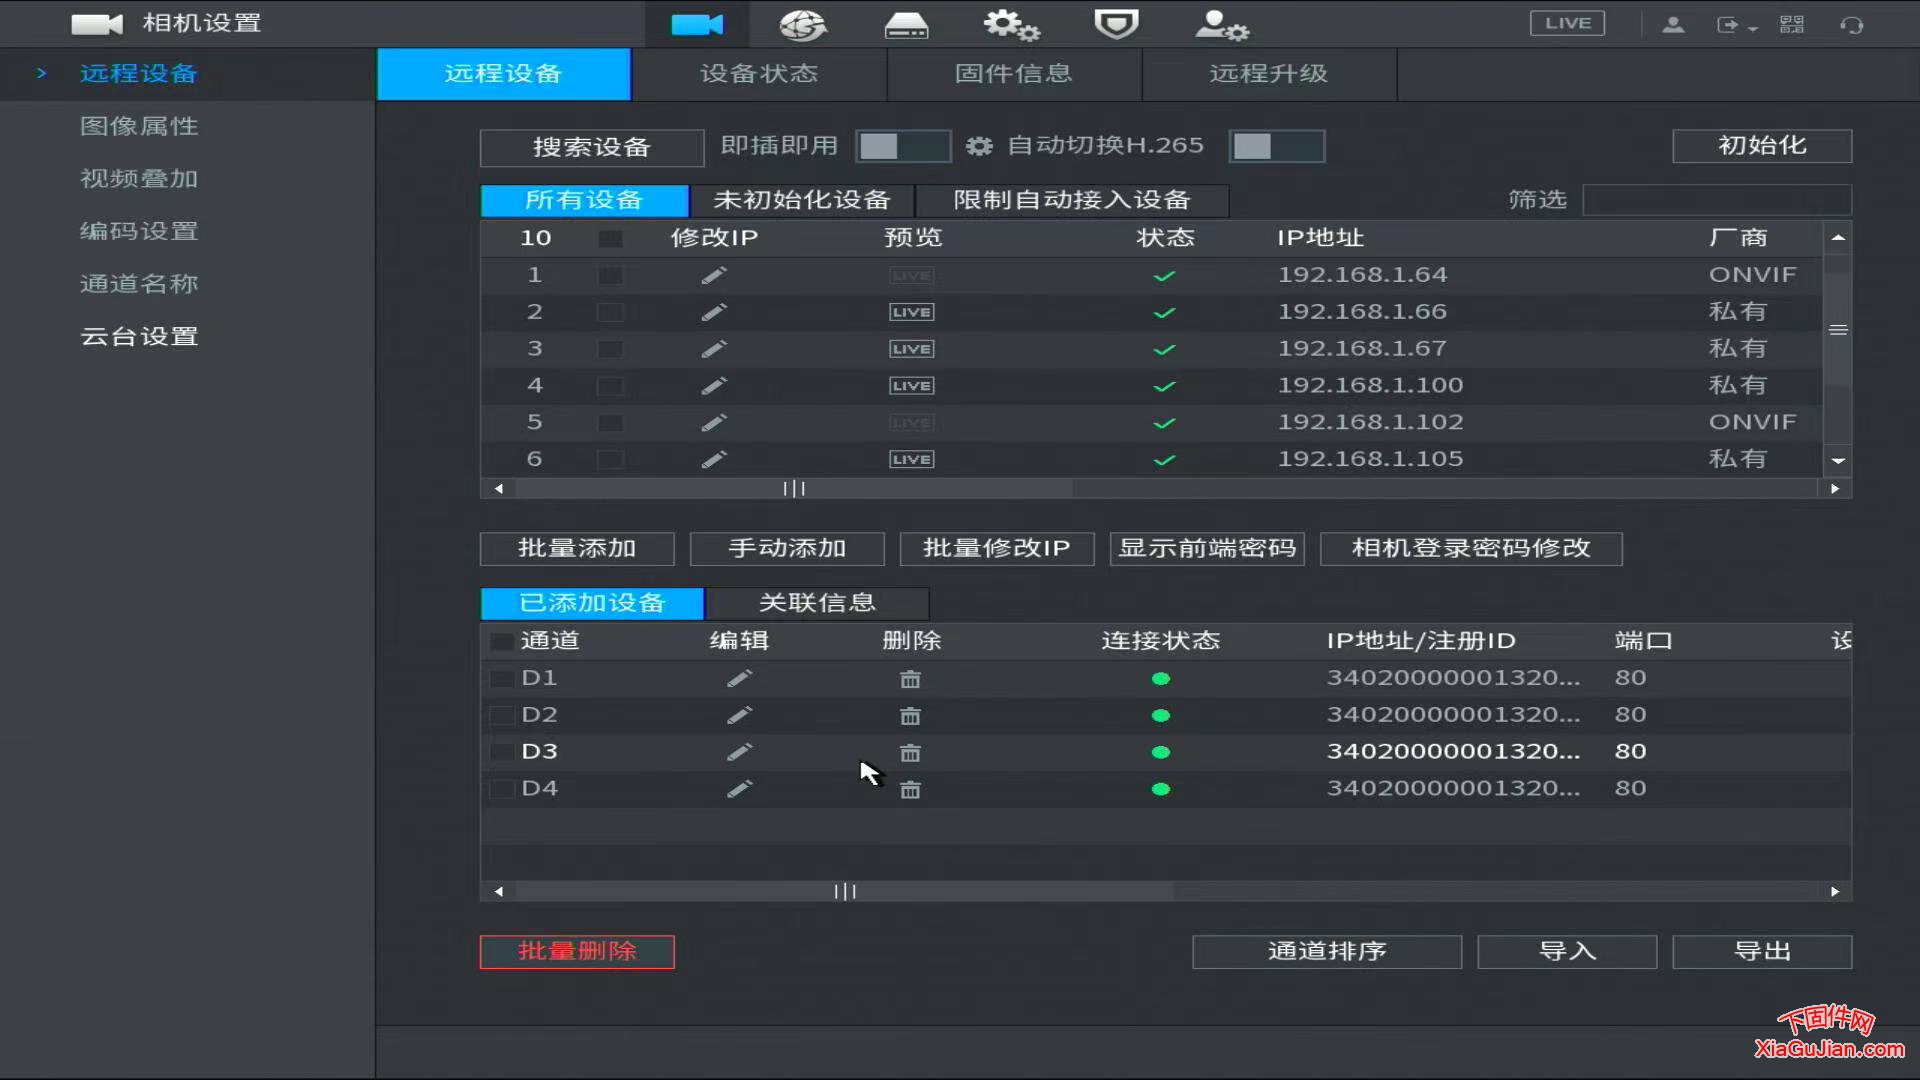1920x1080 pixels.
Task: Click the gear icon next to 即插即用
Action: 978,146
